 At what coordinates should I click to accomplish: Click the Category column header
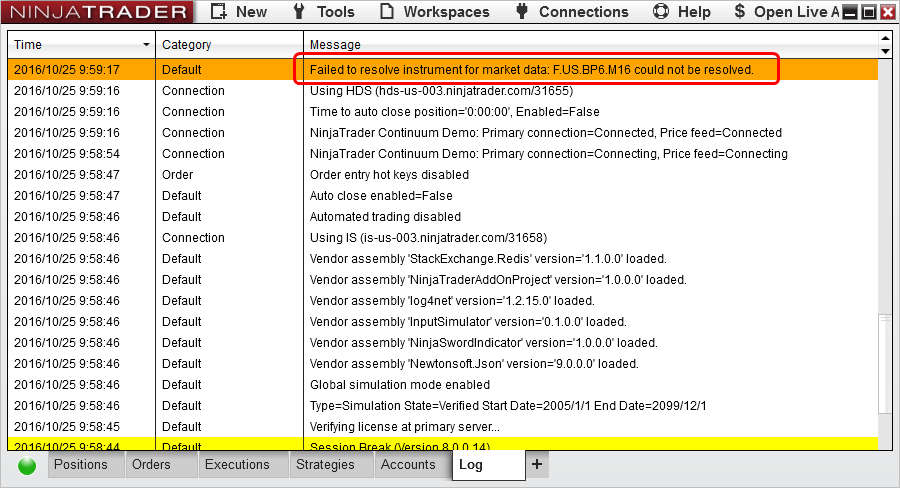229,45
